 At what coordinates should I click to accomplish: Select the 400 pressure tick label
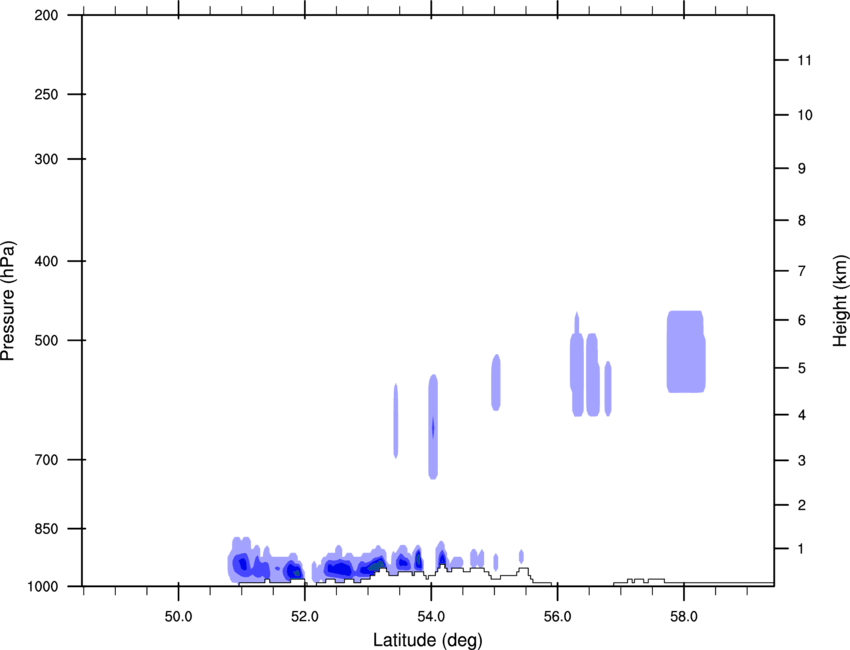point(47,261)
